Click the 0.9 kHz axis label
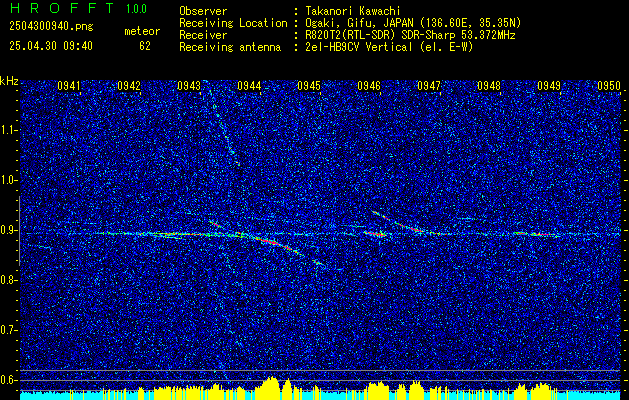Viewport: 629px width, 400px height. click(x=7, y=230)
